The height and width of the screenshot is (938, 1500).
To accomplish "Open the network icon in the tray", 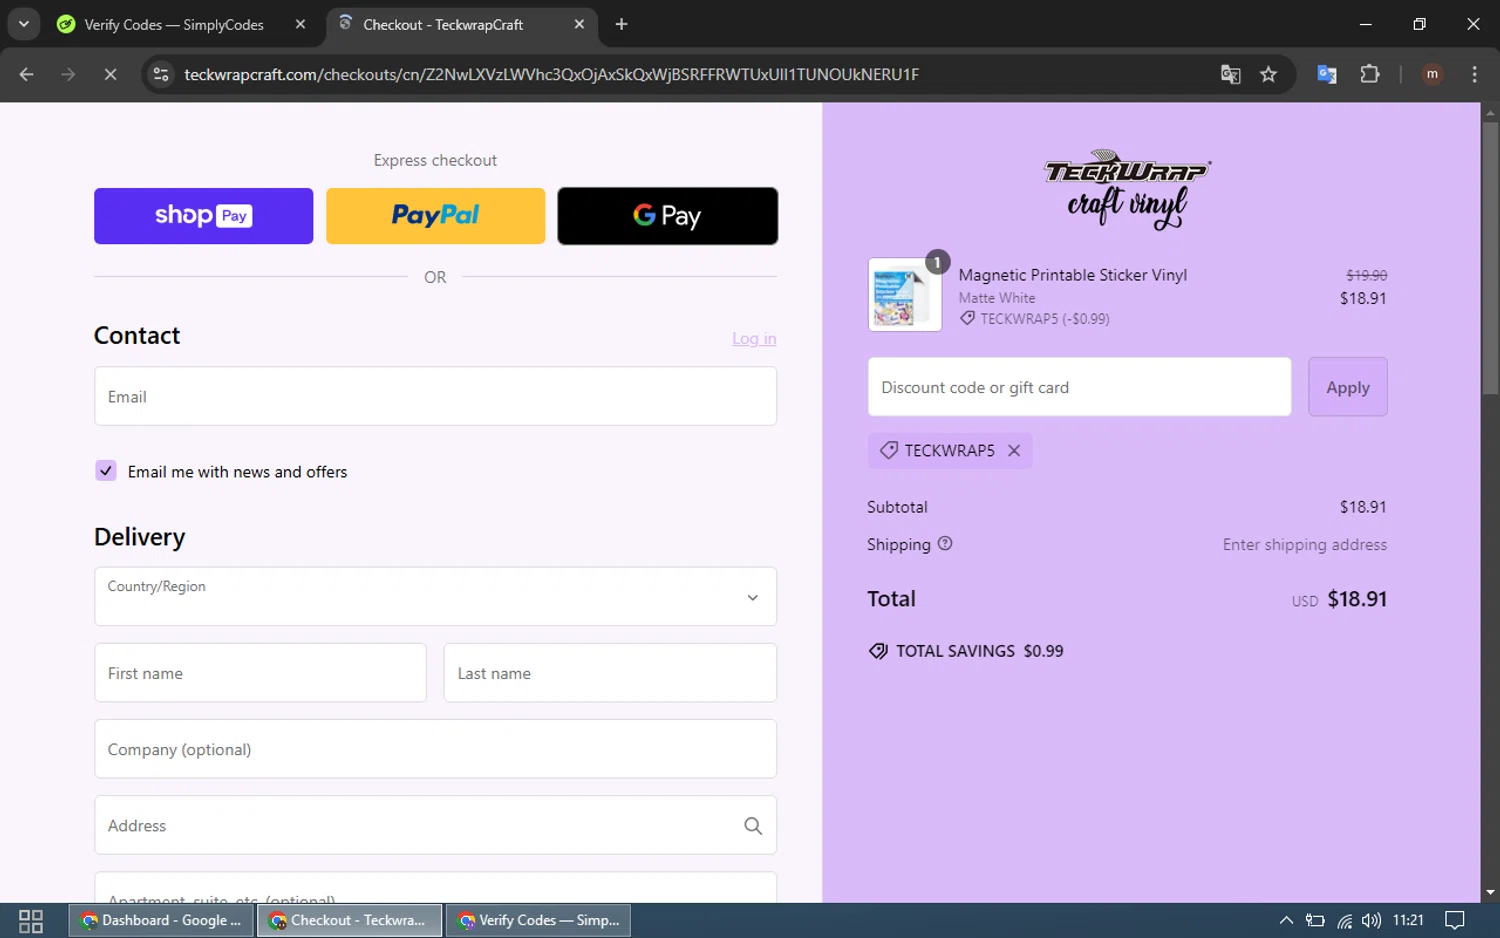I will click(1344, 920).
